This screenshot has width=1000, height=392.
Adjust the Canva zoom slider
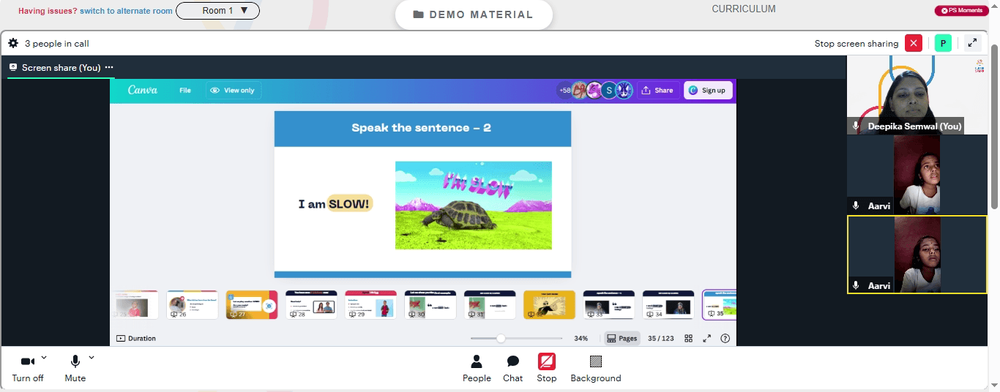[x=501, y=338]
